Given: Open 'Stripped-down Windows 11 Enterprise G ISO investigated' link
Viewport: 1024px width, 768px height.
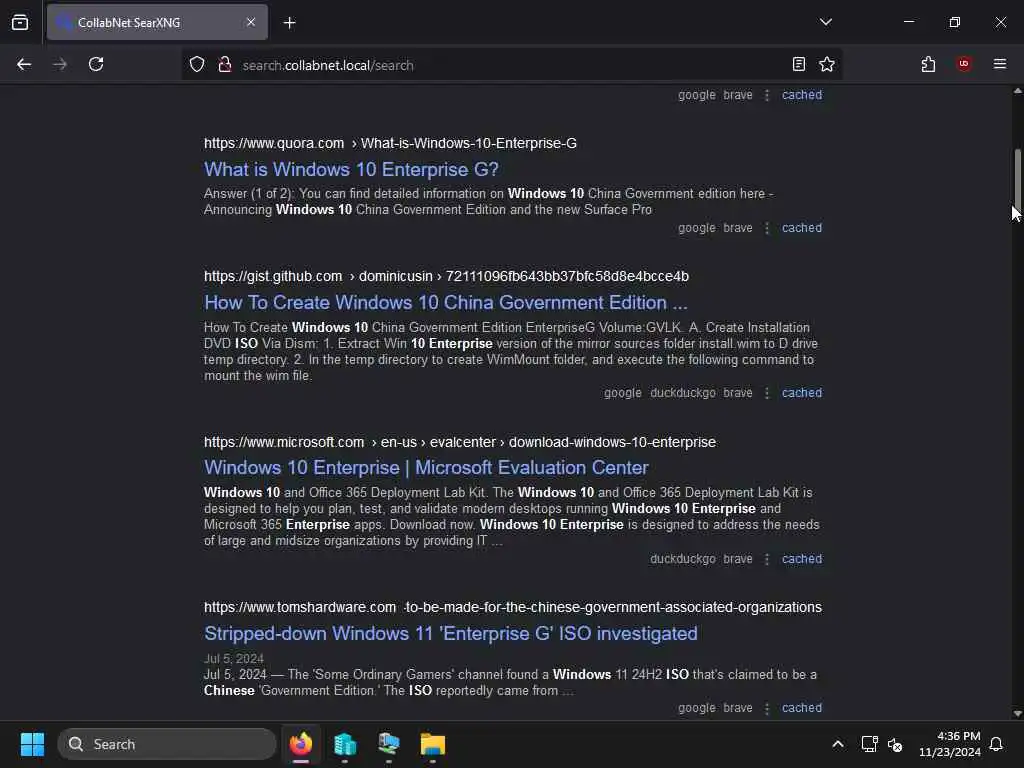Looking at the screenshot, I should pos(451,633).
